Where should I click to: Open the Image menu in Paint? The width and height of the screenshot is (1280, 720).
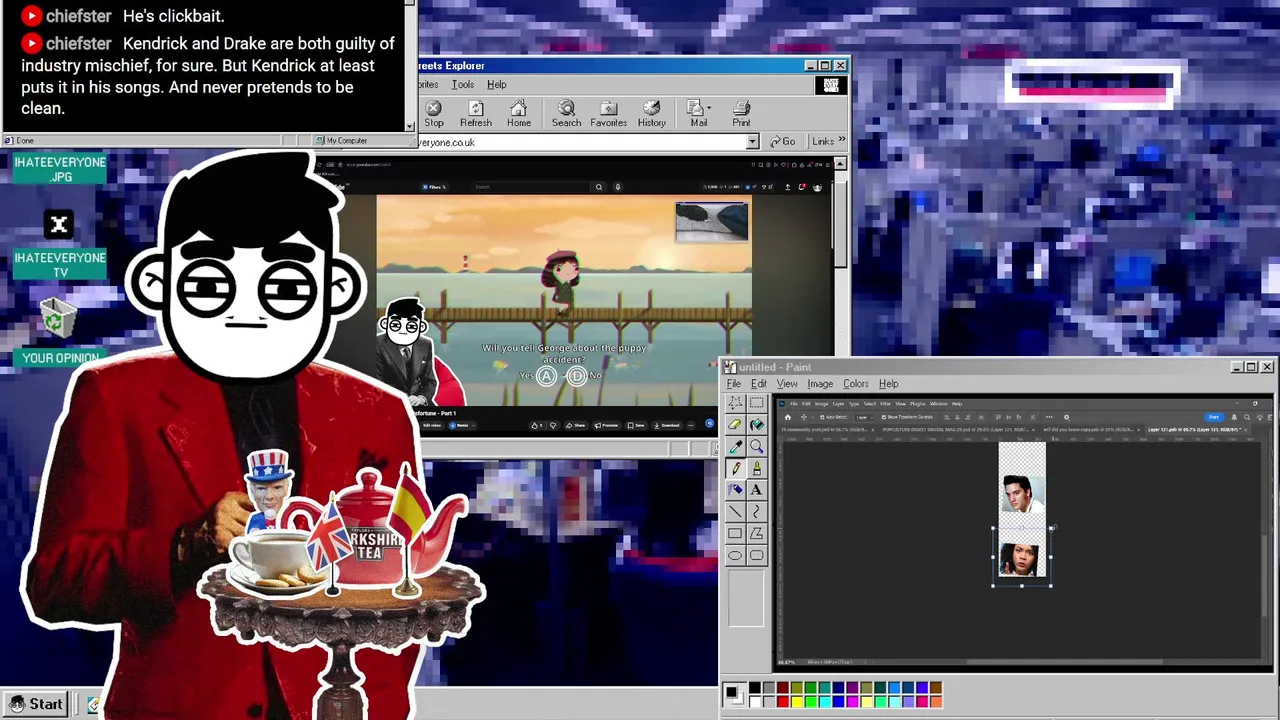click(820, 384)
